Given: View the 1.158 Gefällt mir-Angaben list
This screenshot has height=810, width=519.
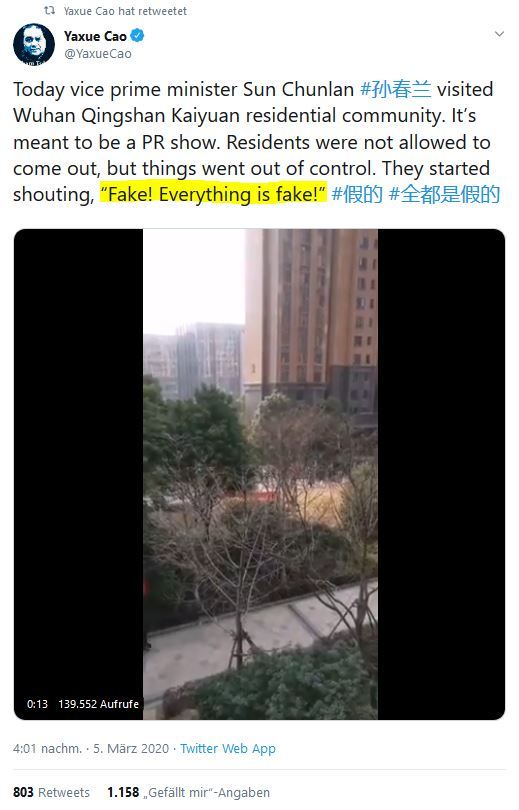Looking at the screenshot, I should pos(188,792).
